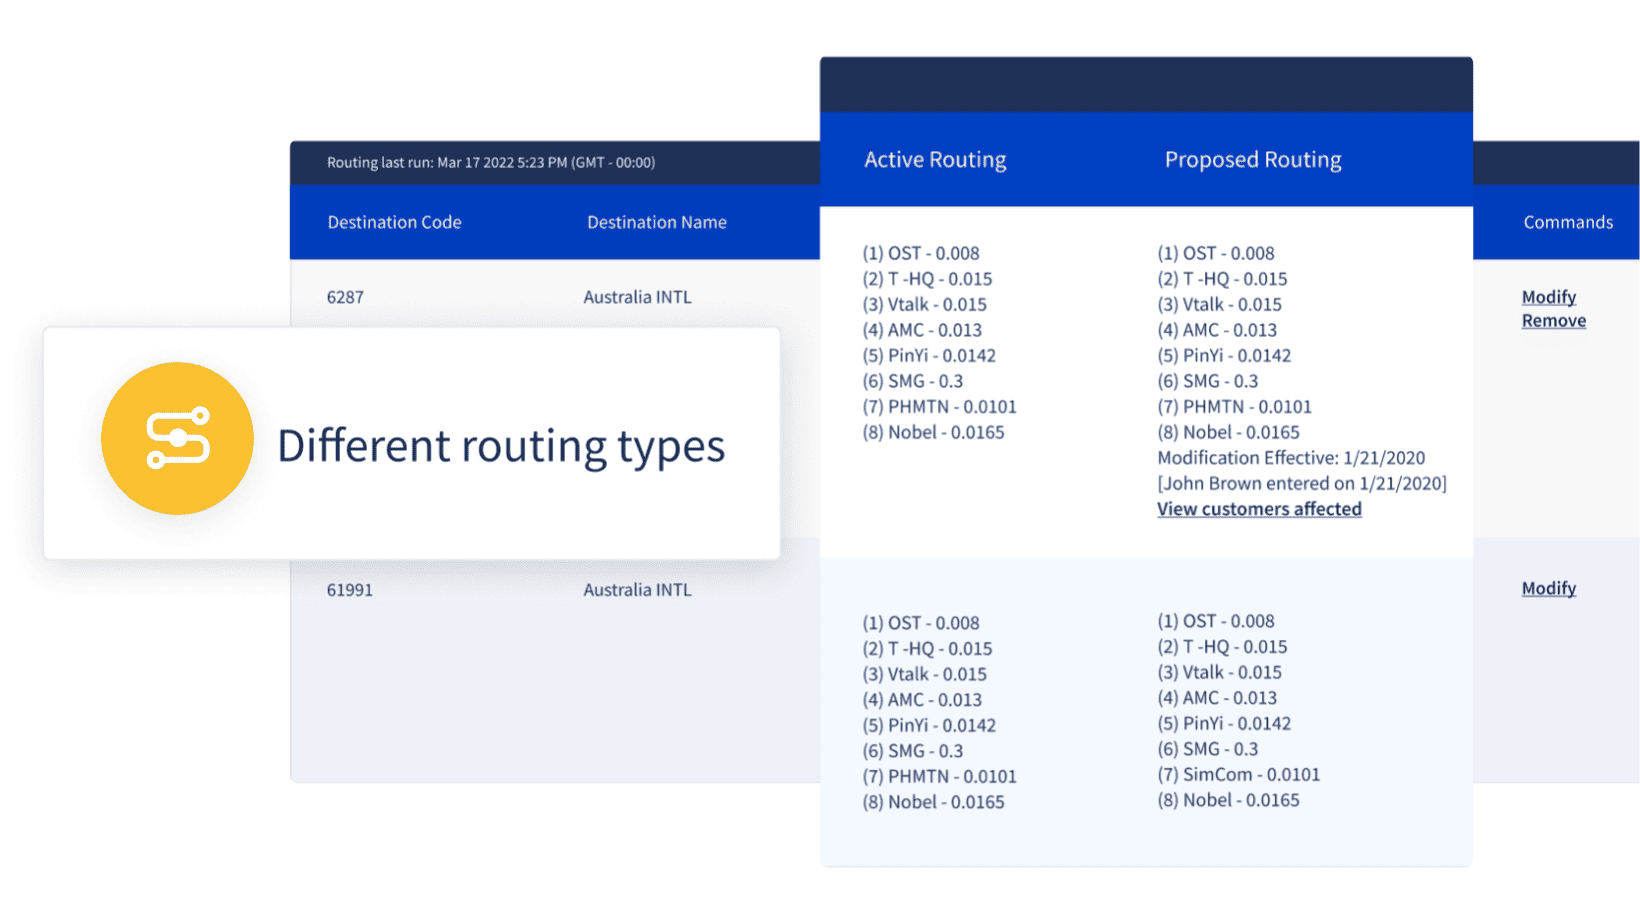The height and width of the screenshot is (920, 1640).
Task: Click the Routing last run timestamp text
Action: (490, 162)
